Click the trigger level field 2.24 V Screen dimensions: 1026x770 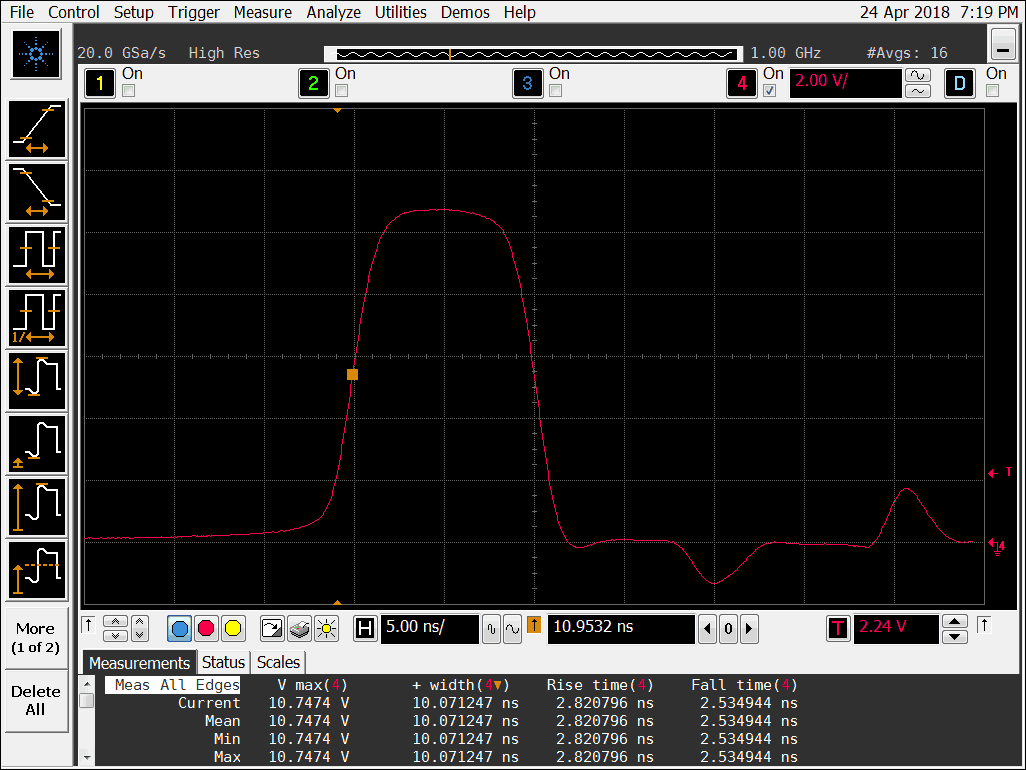[896, 629]
